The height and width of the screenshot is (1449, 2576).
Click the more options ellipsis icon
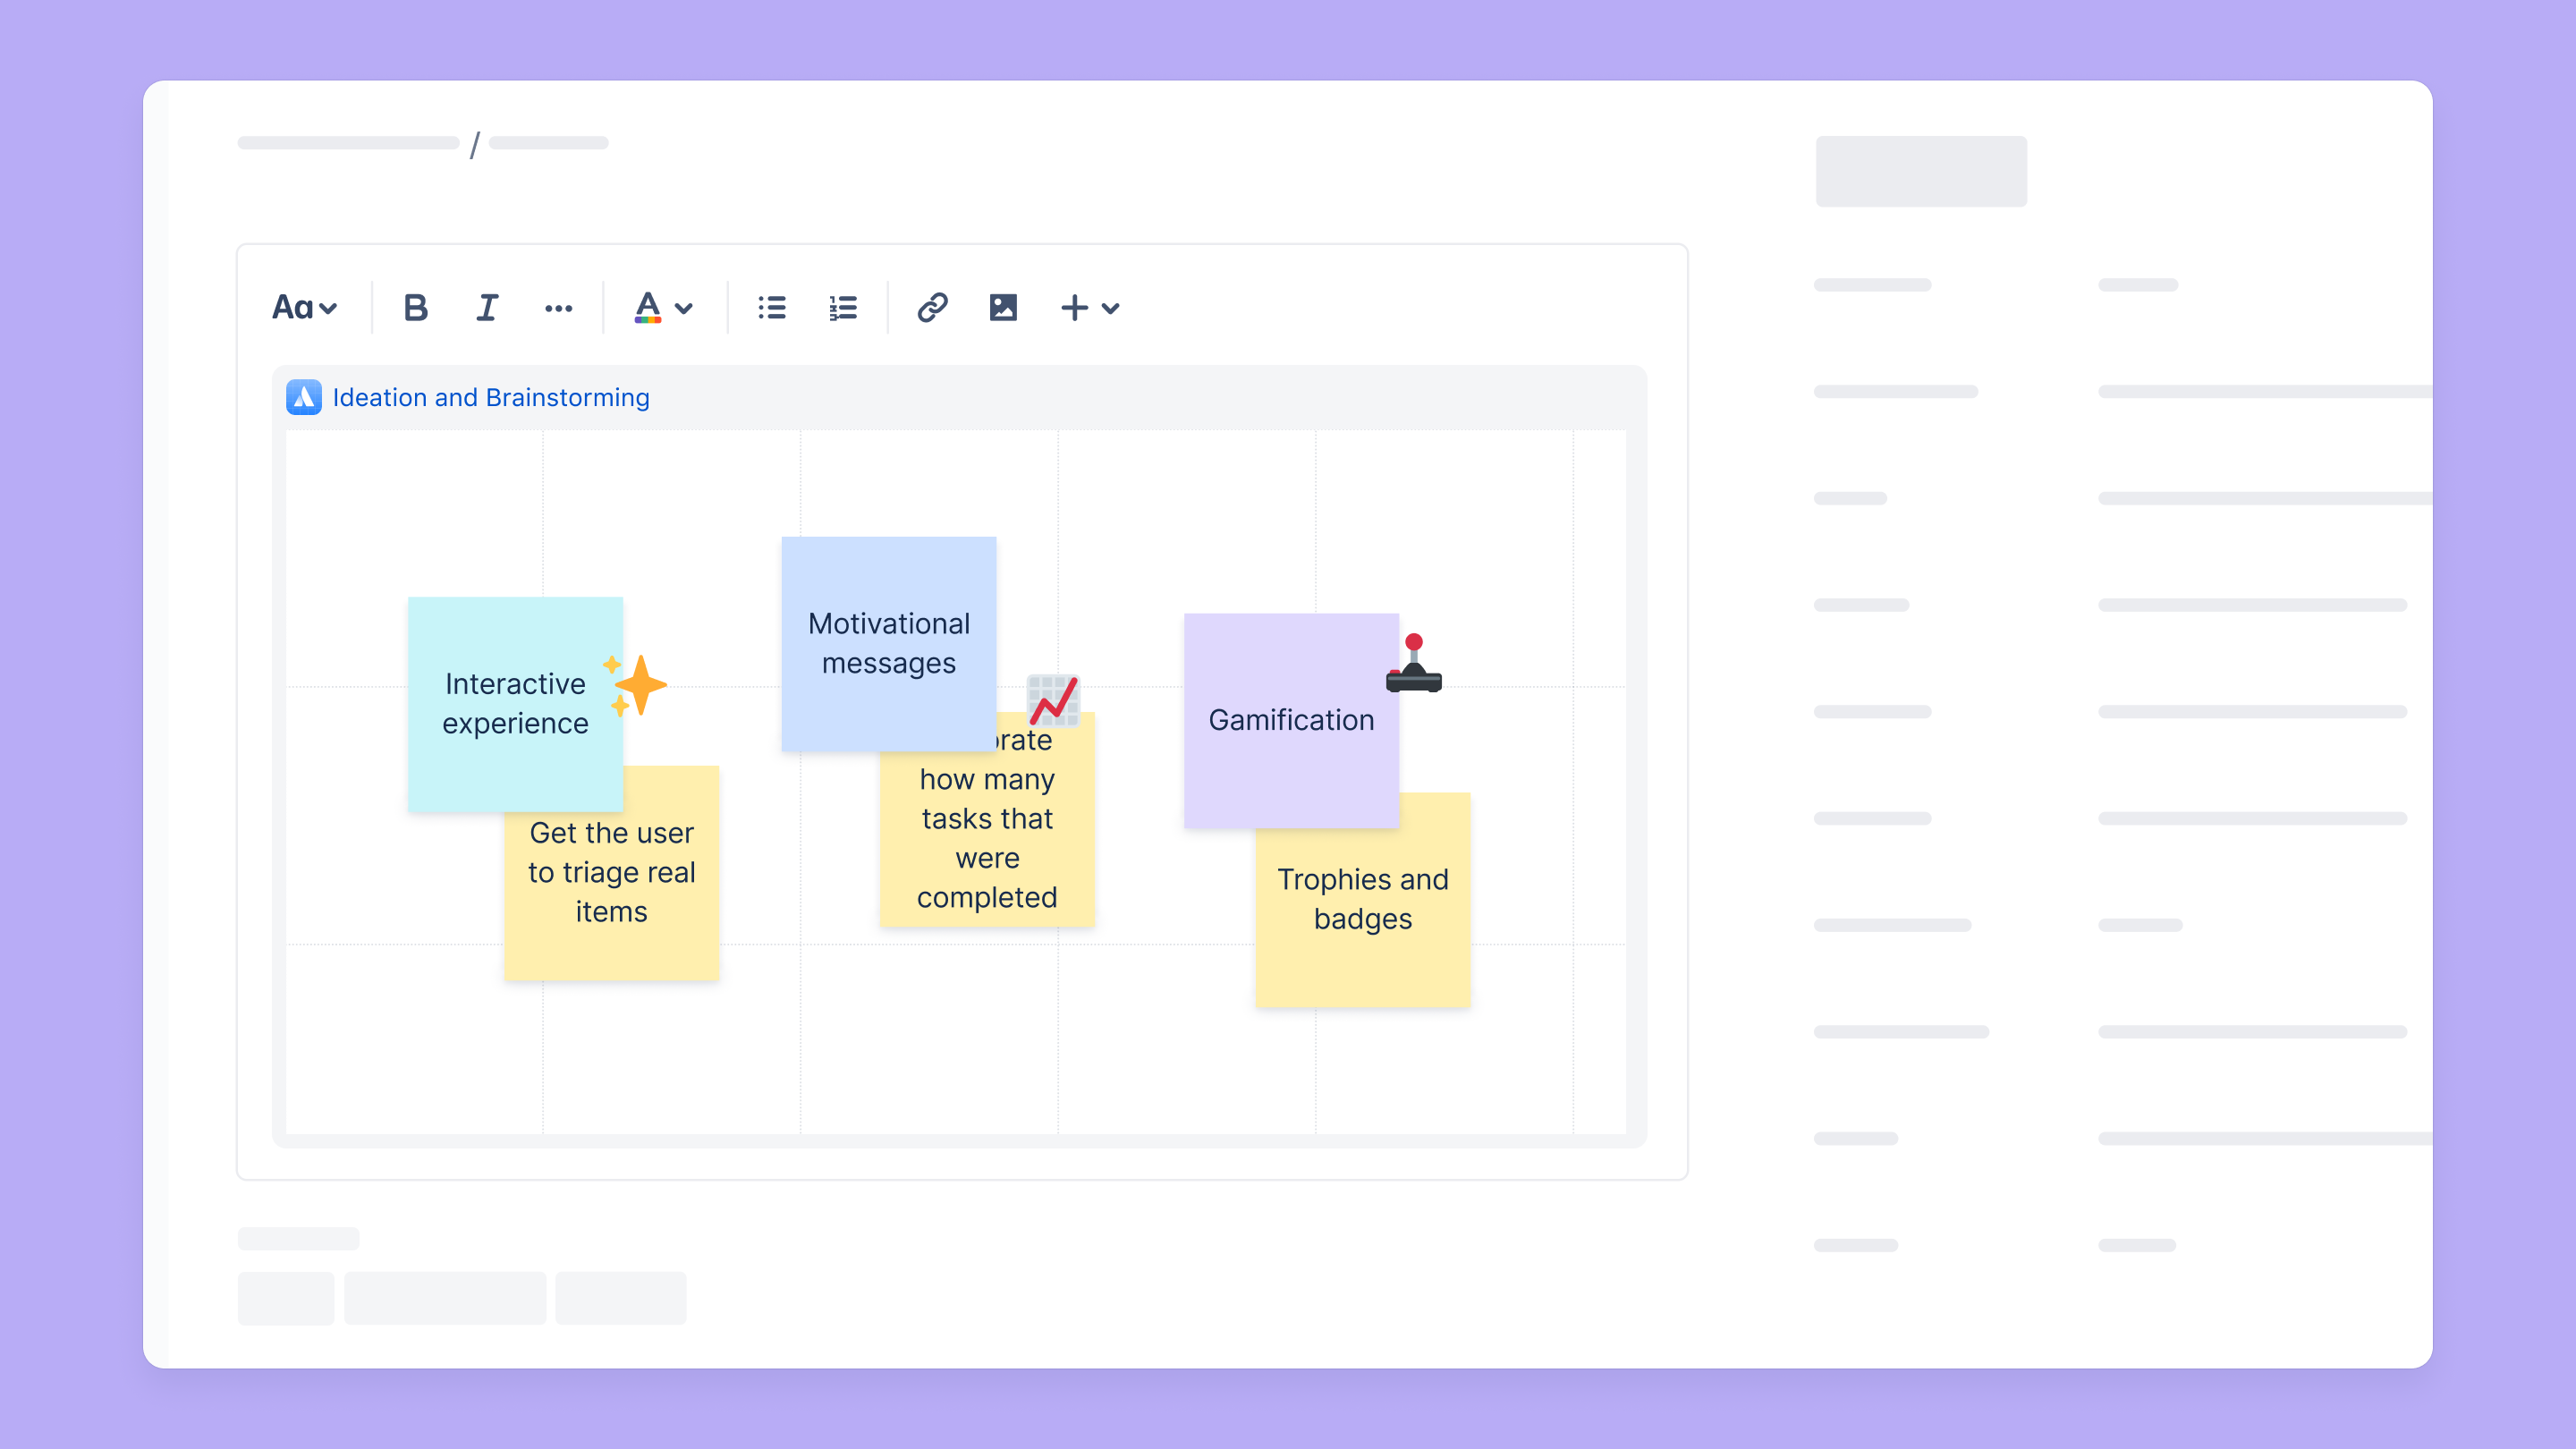point(559,306)
